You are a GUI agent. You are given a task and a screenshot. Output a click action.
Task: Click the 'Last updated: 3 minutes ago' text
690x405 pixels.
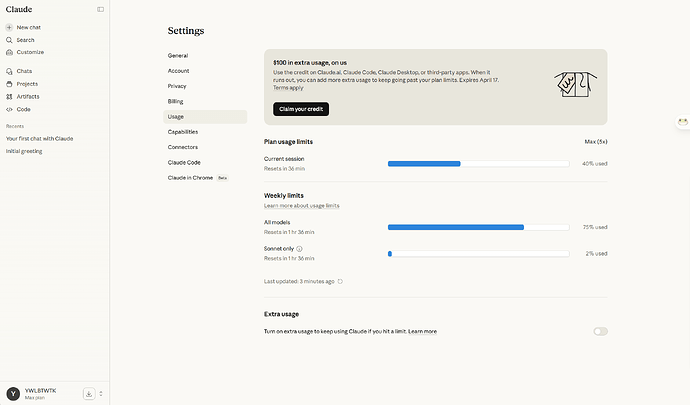pyautogui.click(x=299, y=281)
